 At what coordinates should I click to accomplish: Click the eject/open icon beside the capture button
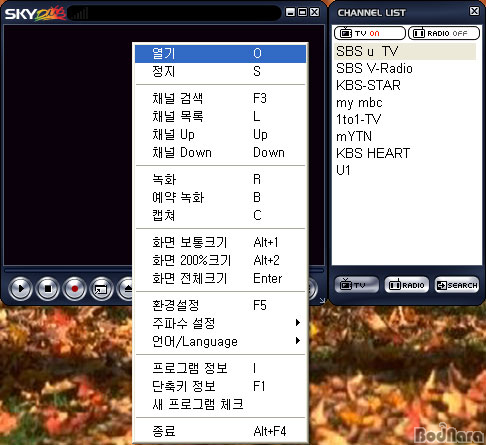click(126, 288)
